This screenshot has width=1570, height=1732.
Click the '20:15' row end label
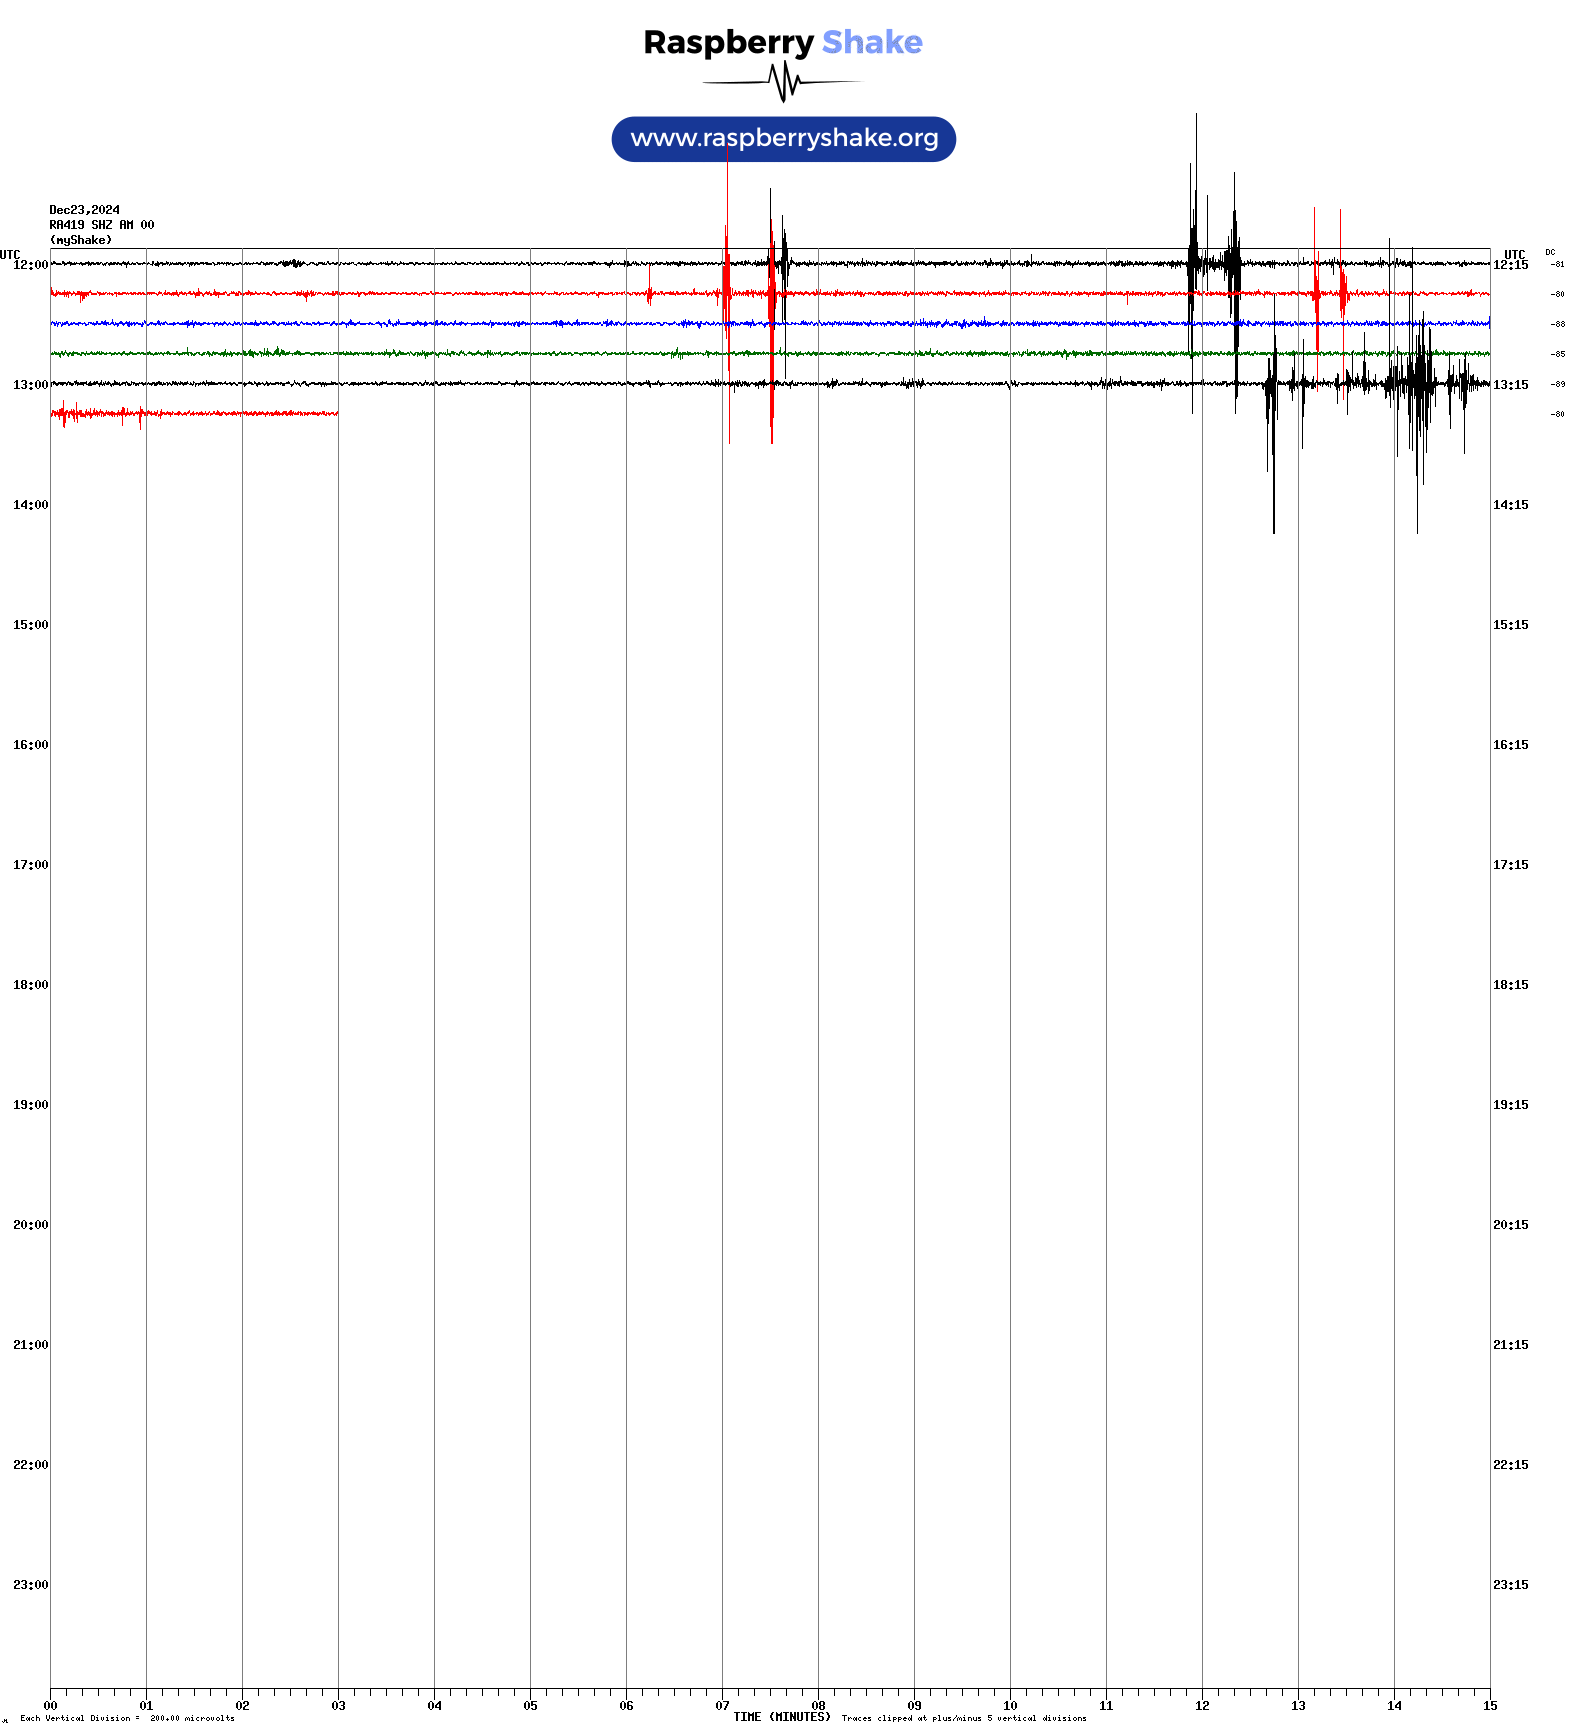(x=1511, y=1225)
